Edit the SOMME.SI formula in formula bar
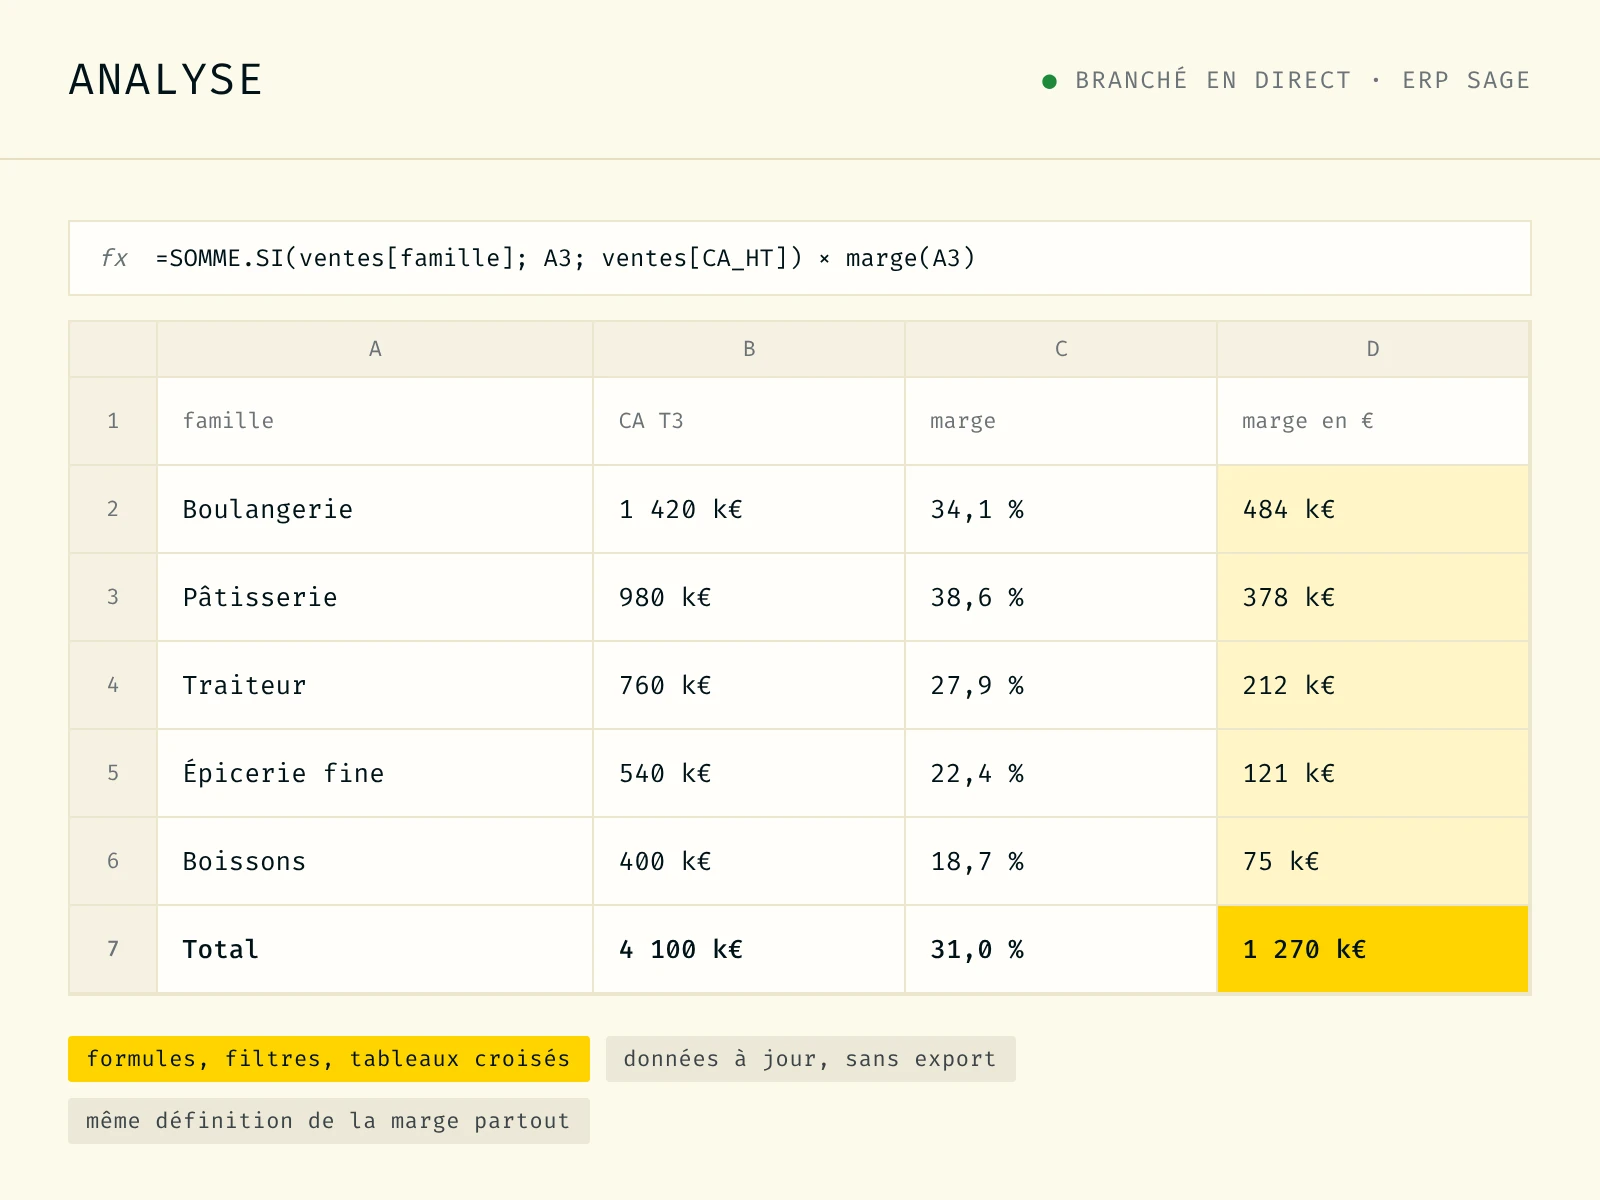The image size is (1600, 1200). coord(565,258)
